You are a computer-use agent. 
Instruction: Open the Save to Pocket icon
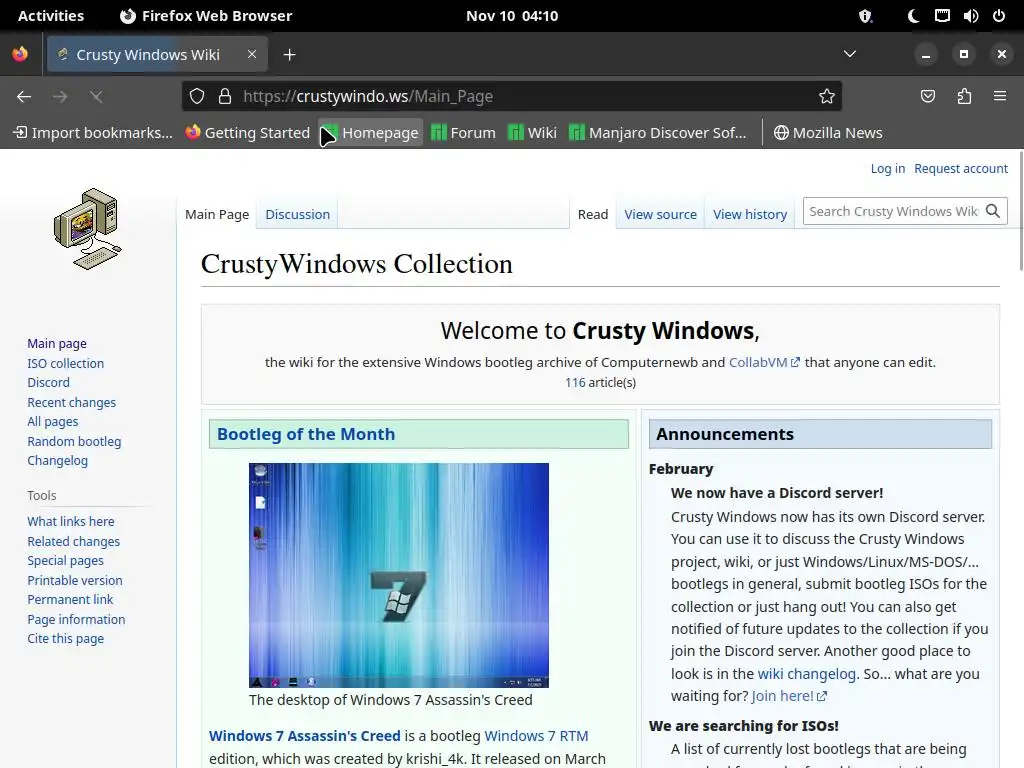pyautogui.click(x=928, y=97)
